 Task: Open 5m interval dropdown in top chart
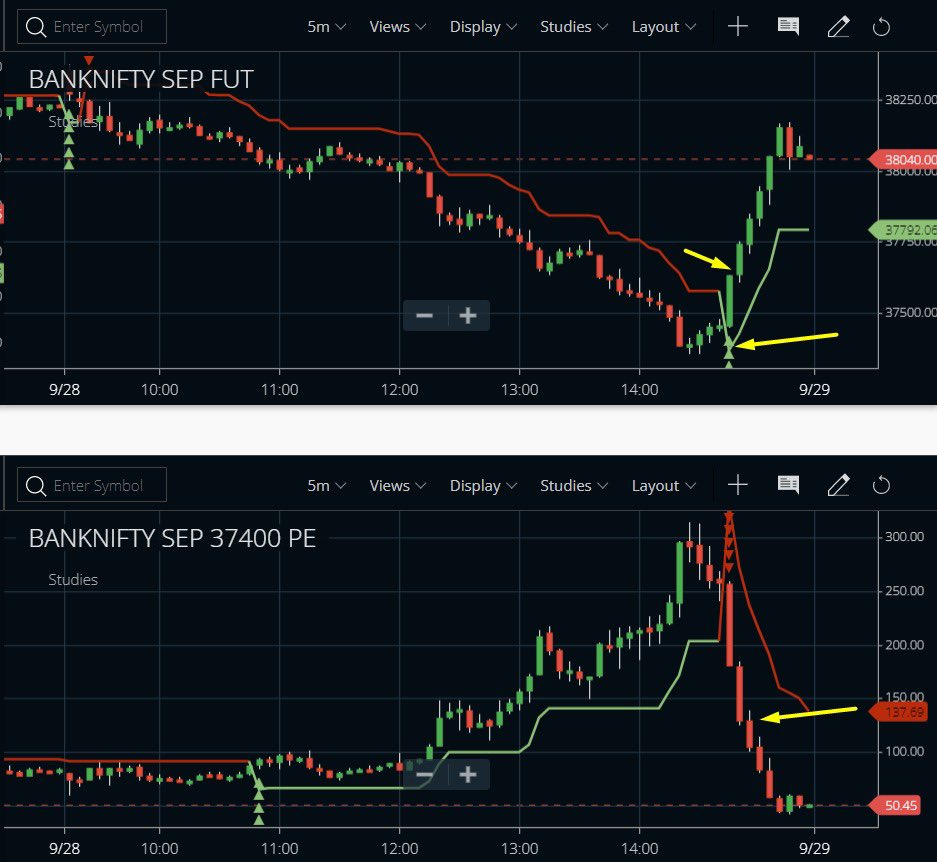tap(326, 27)
